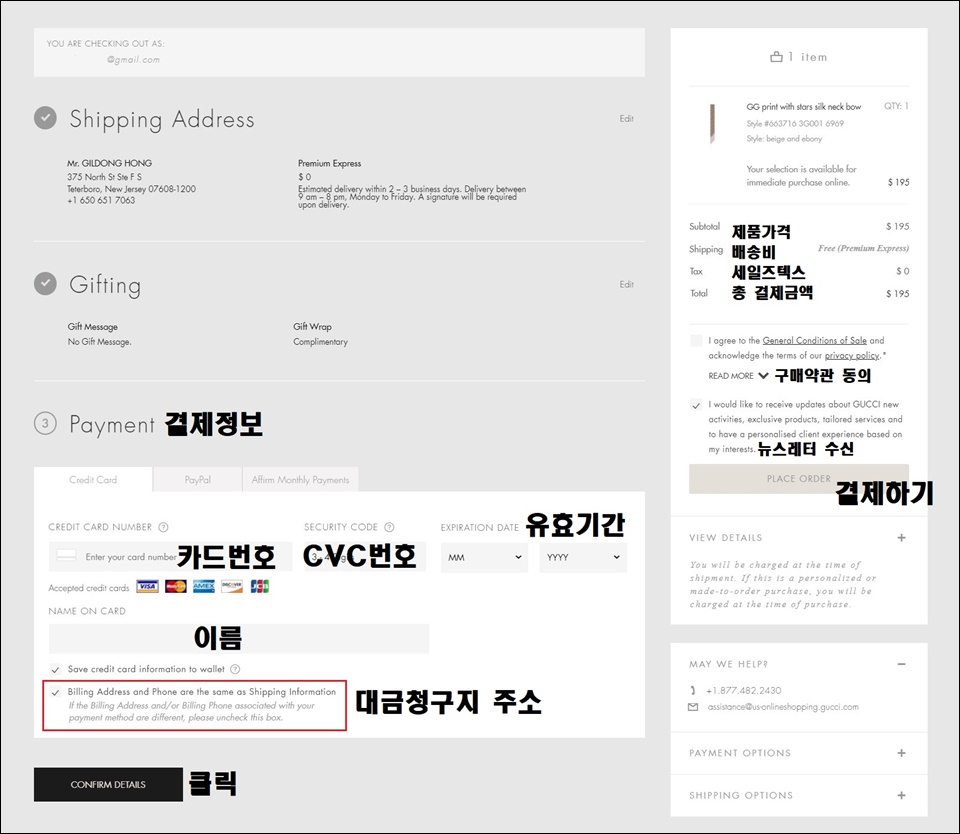Image resolution: width=960 pixels, height=834 pixels.
Task: Expand READ MORE under the conditions agreement
Action: tap(738, 375)
